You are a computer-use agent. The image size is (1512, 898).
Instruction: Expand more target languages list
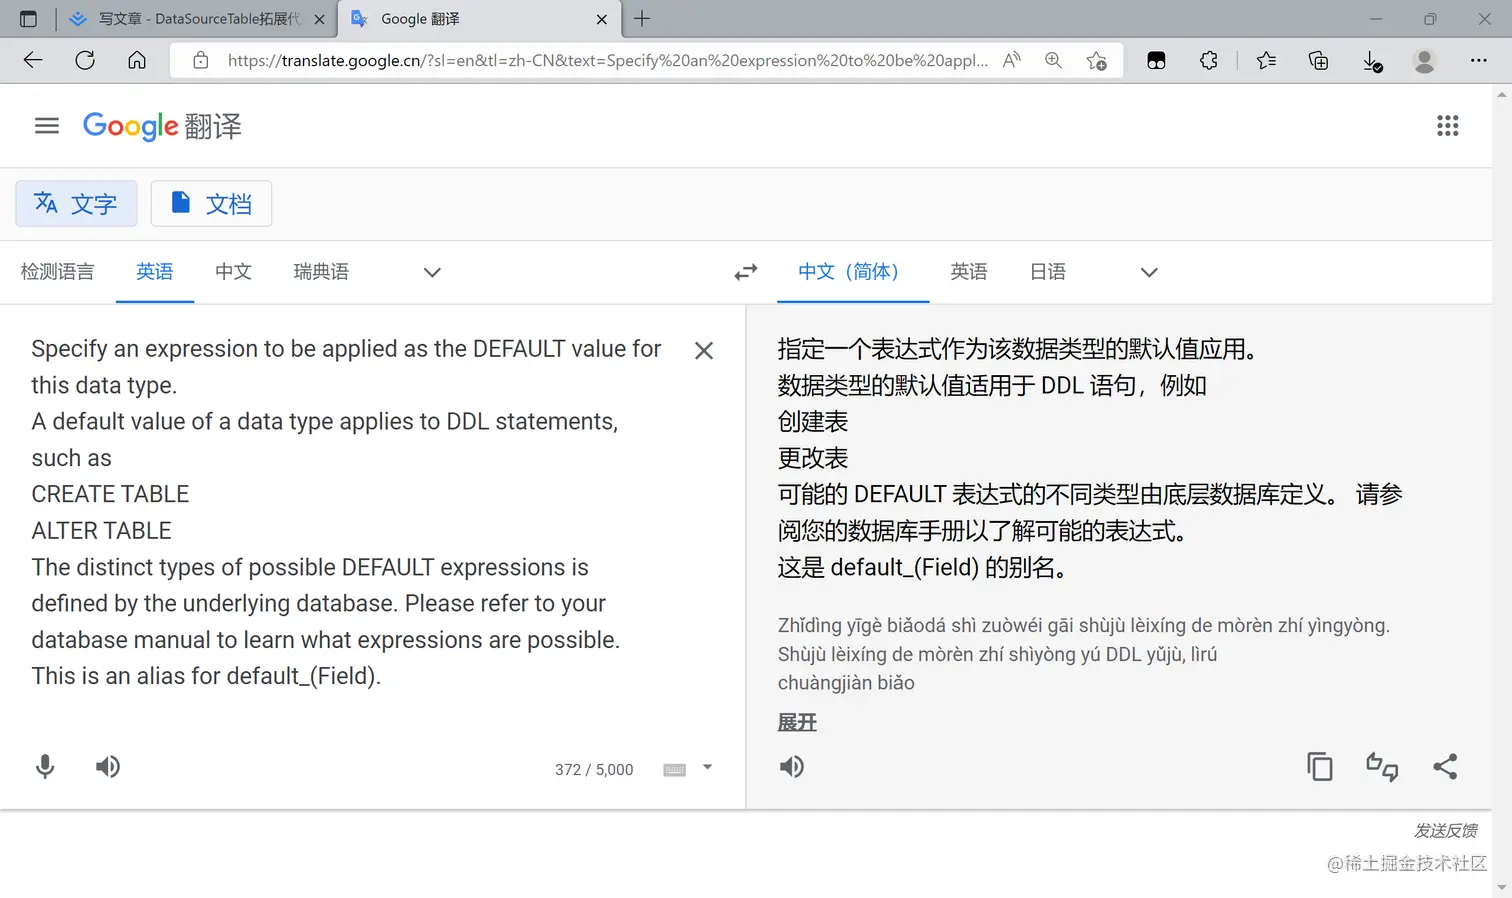tap(1149, 272)
